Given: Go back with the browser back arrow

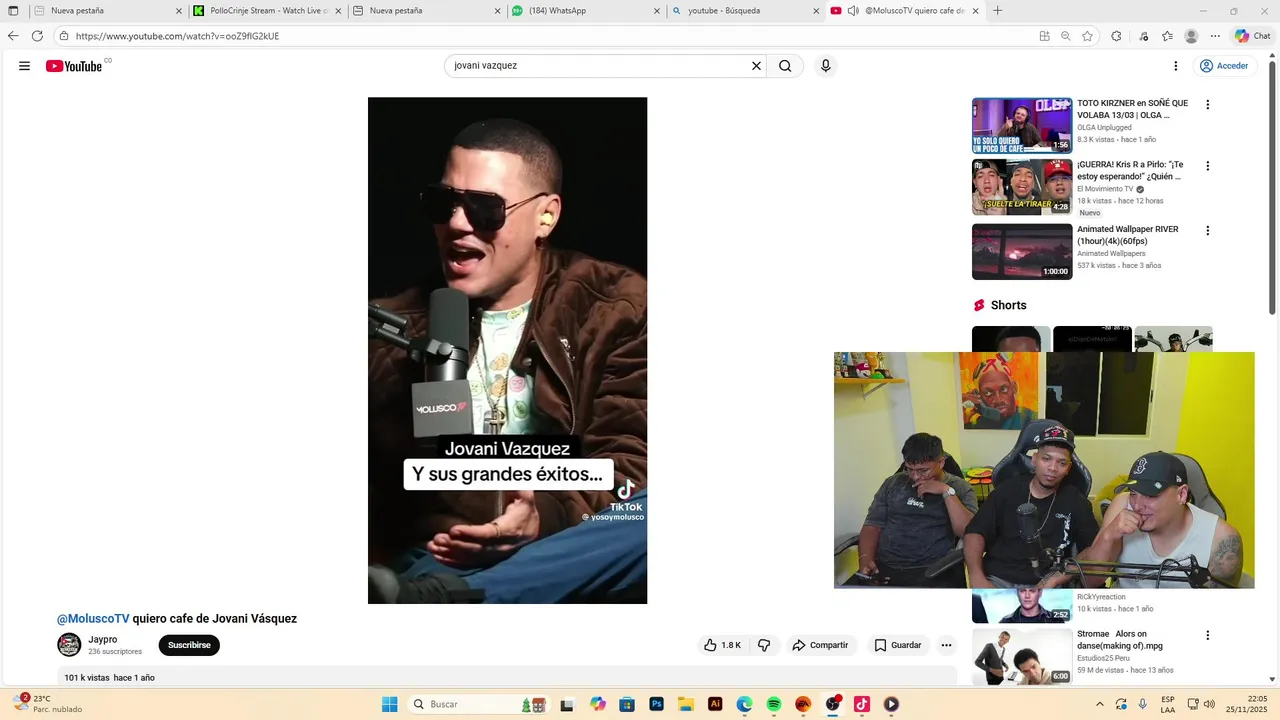Looking at the screenshot, I should point(13,36).
